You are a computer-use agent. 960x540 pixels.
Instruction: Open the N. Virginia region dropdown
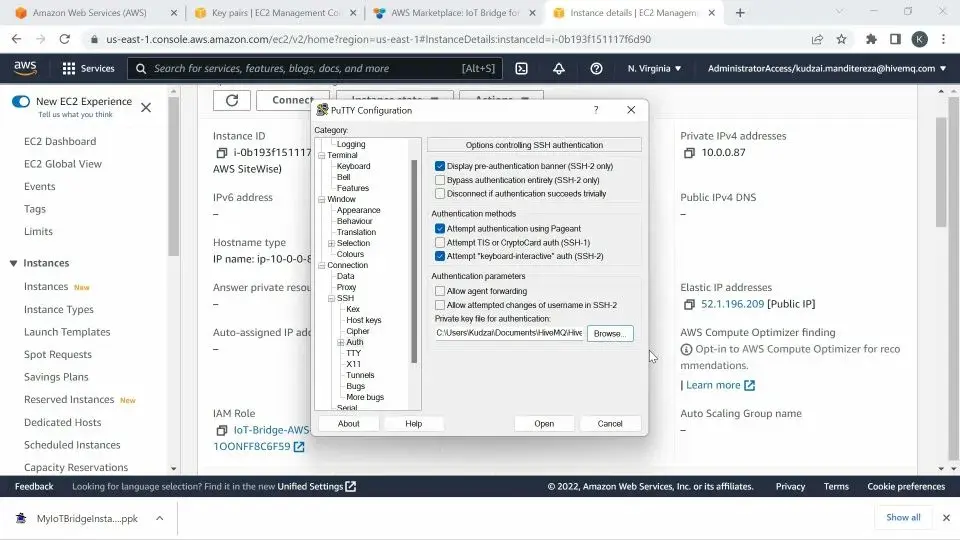[x=654, y=69]
